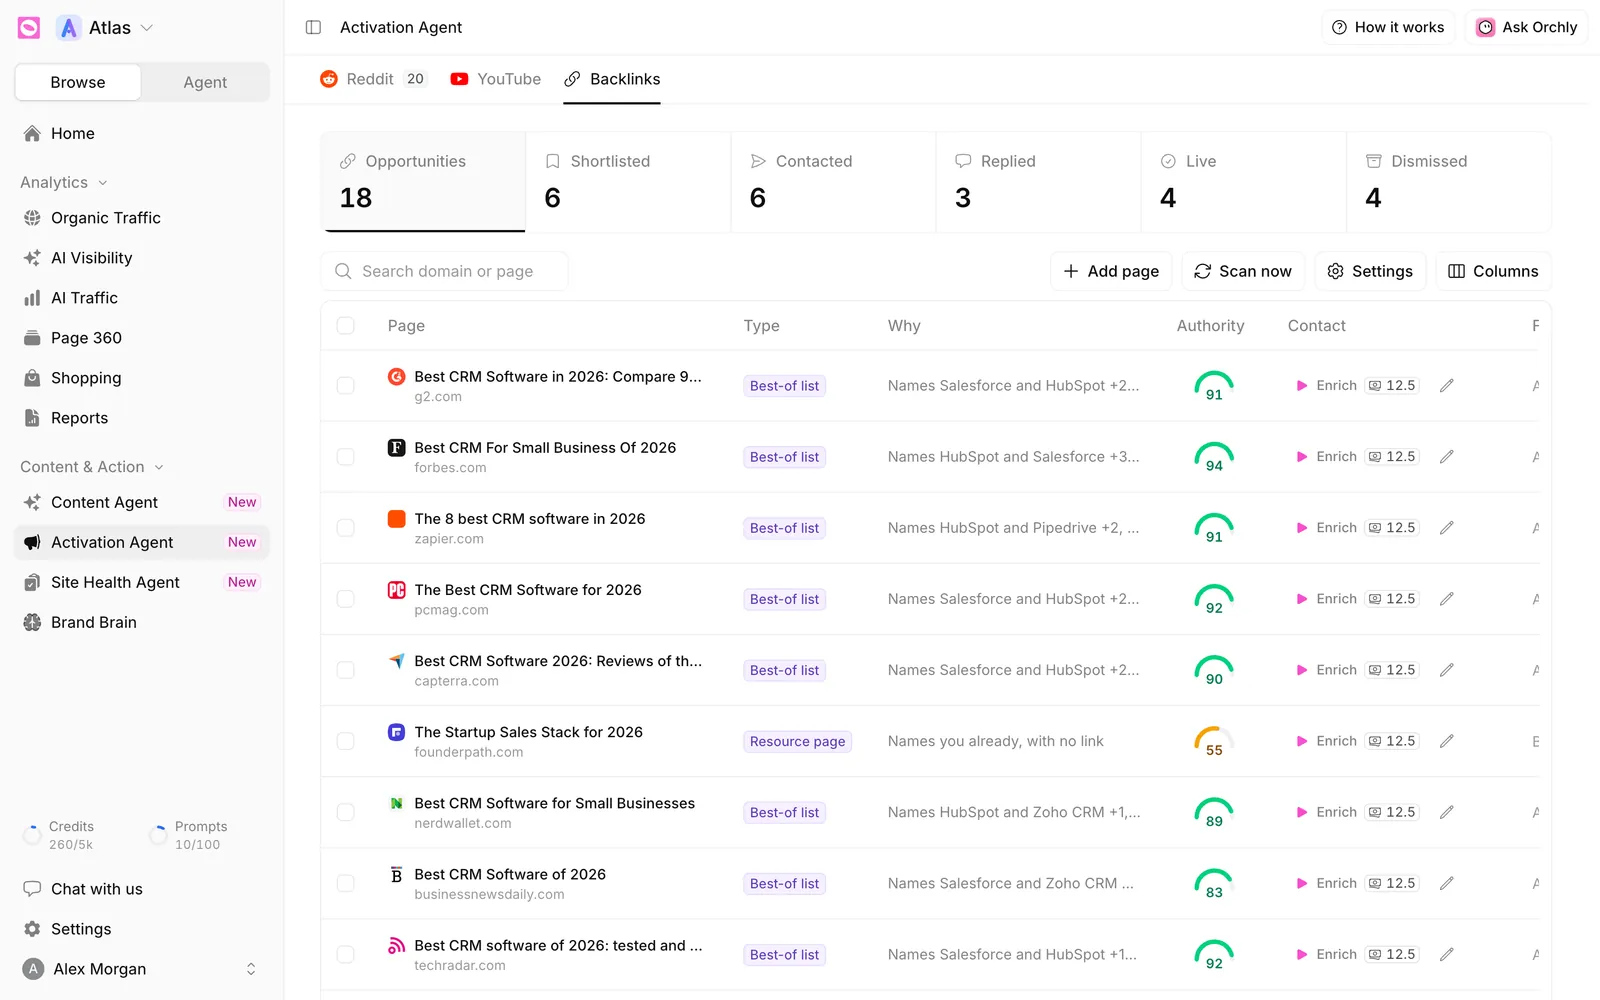
Task: Open Content Agent in sidebar
Action: tap(142, 502)
